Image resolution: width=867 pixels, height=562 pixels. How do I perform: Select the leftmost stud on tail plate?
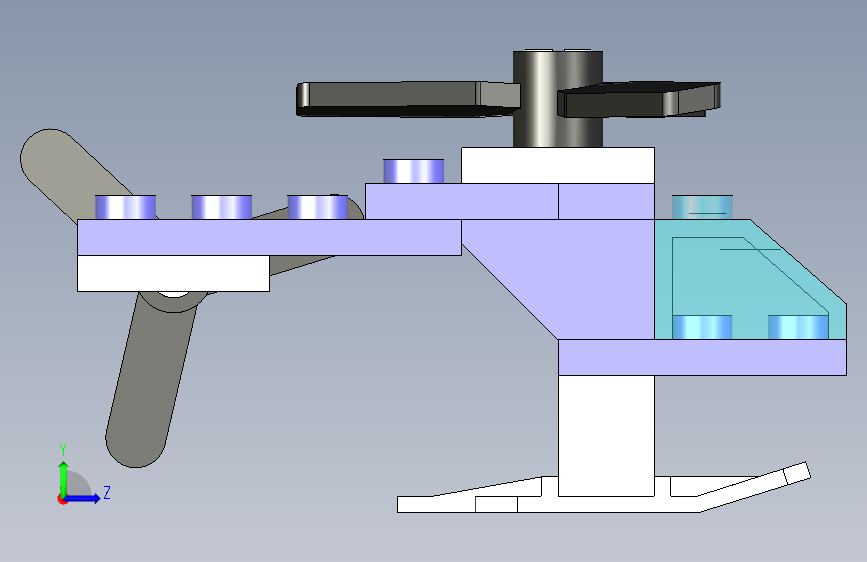click(126, 207)
